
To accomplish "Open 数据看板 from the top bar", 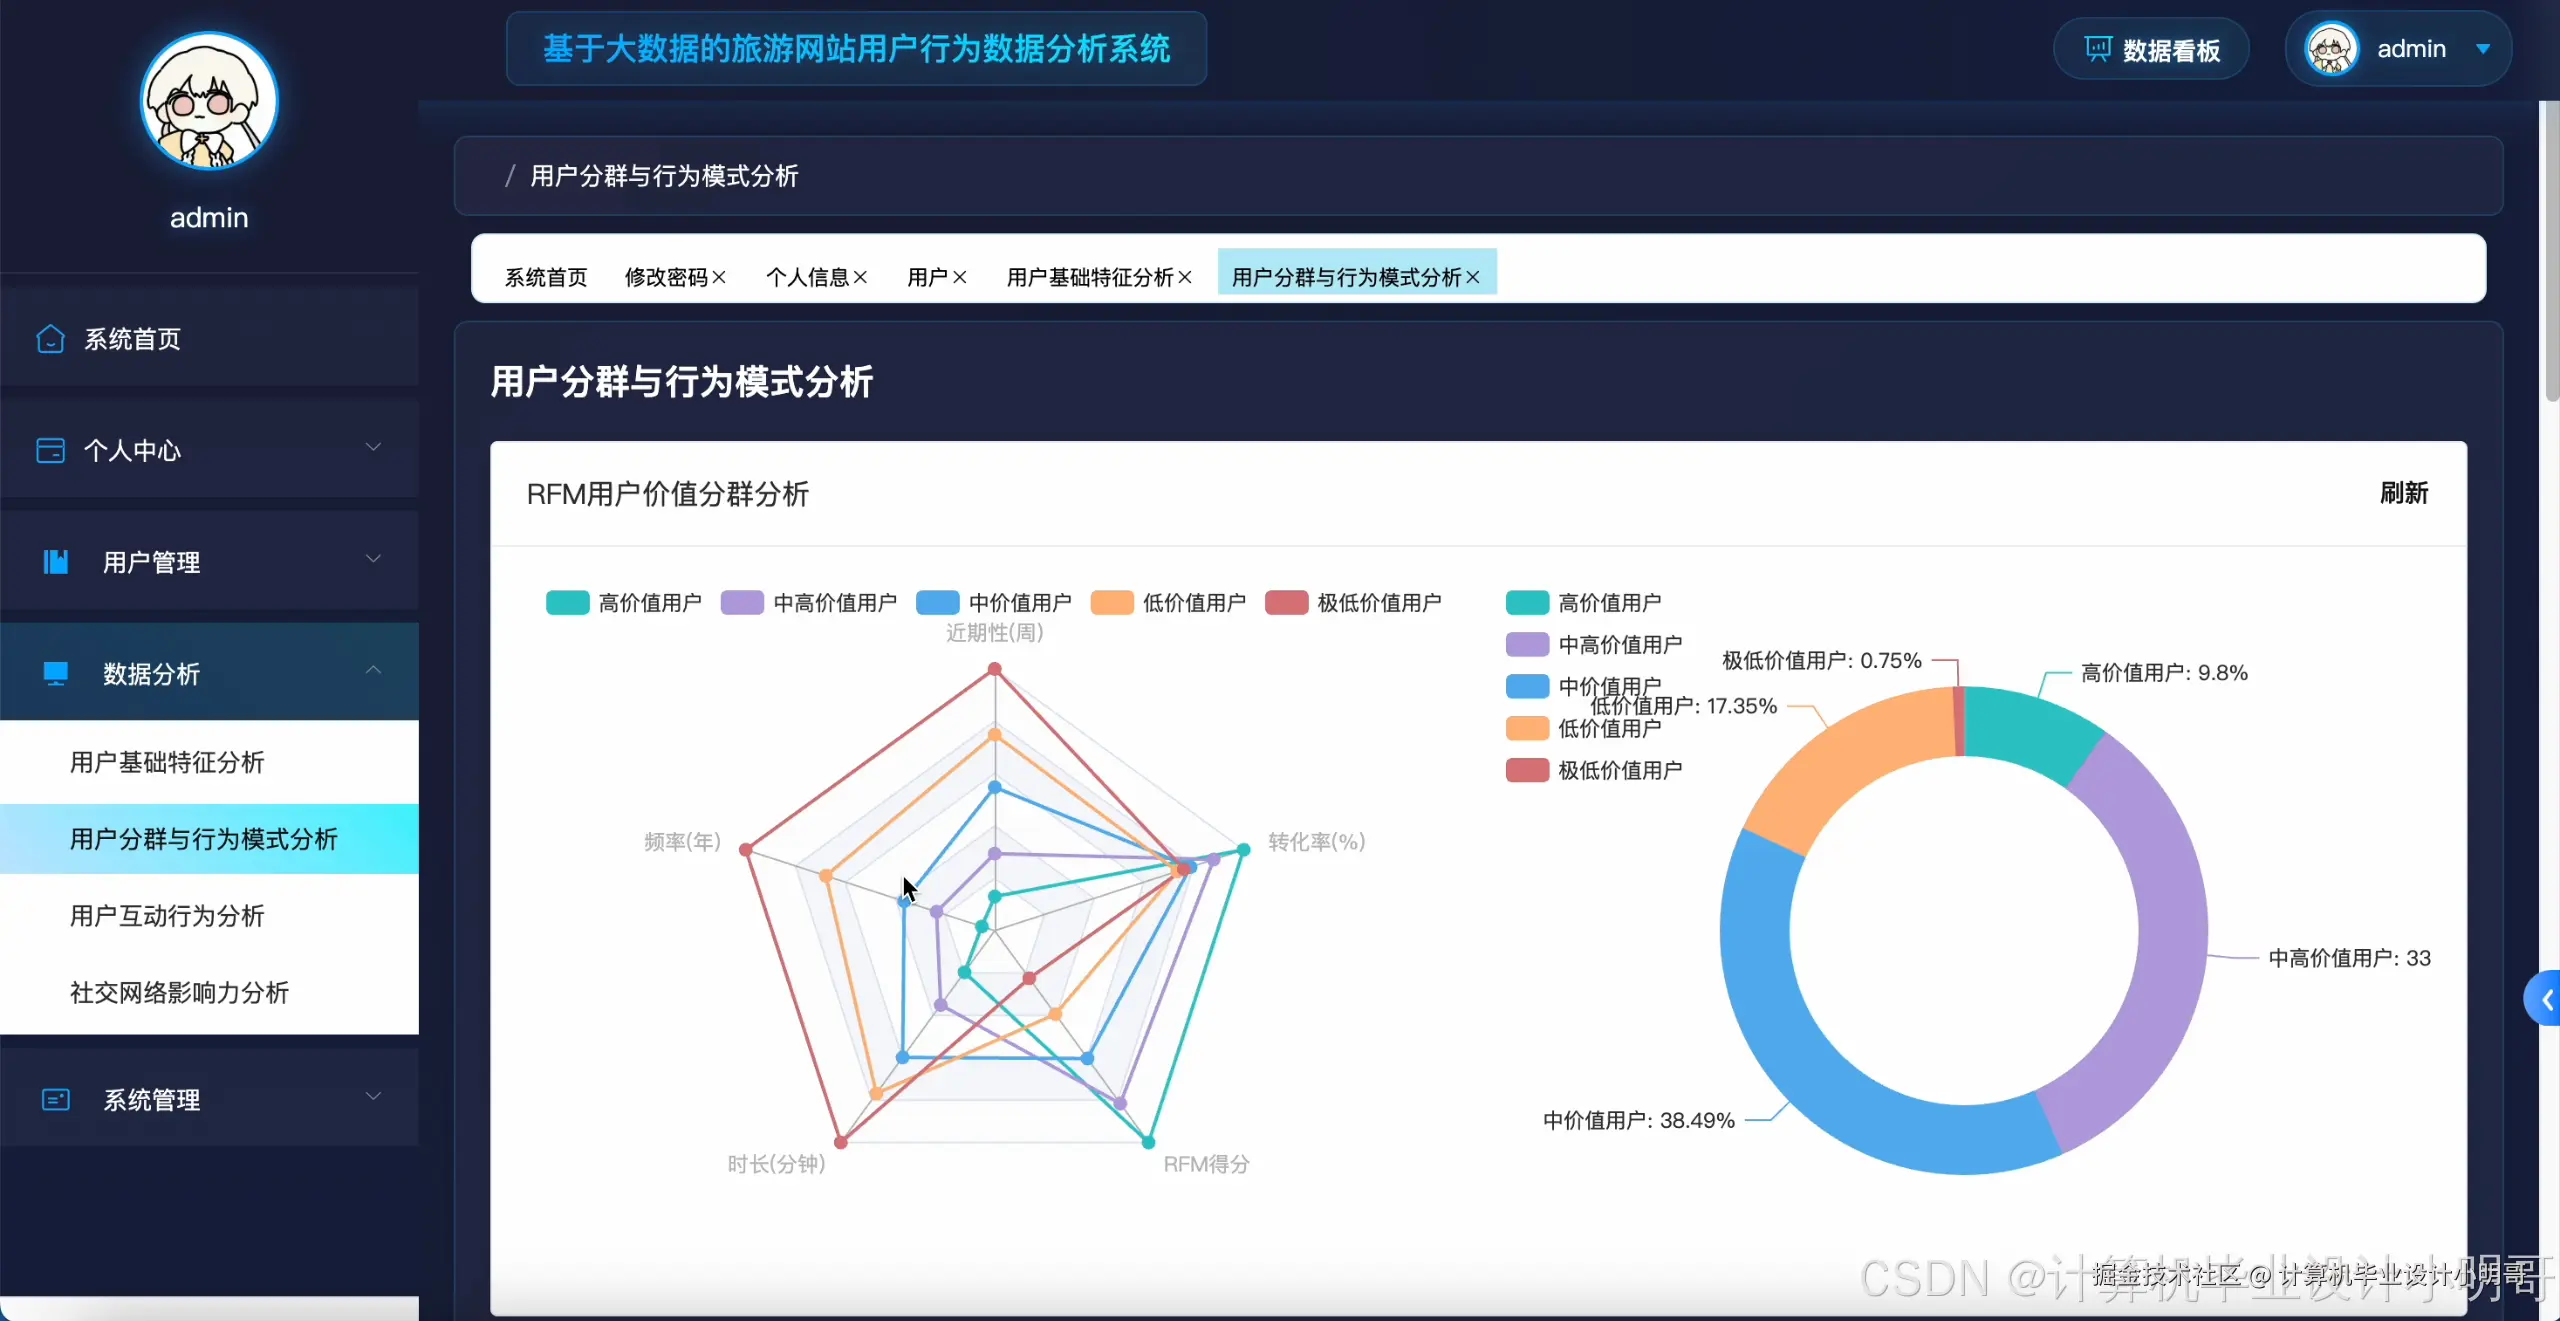I will (x=2150, y=48).
